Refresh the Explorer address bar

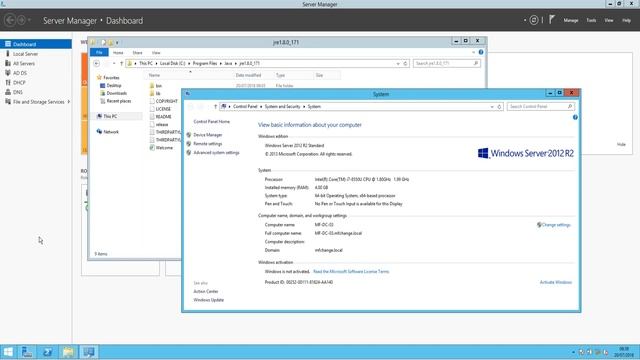pos(405,64)
